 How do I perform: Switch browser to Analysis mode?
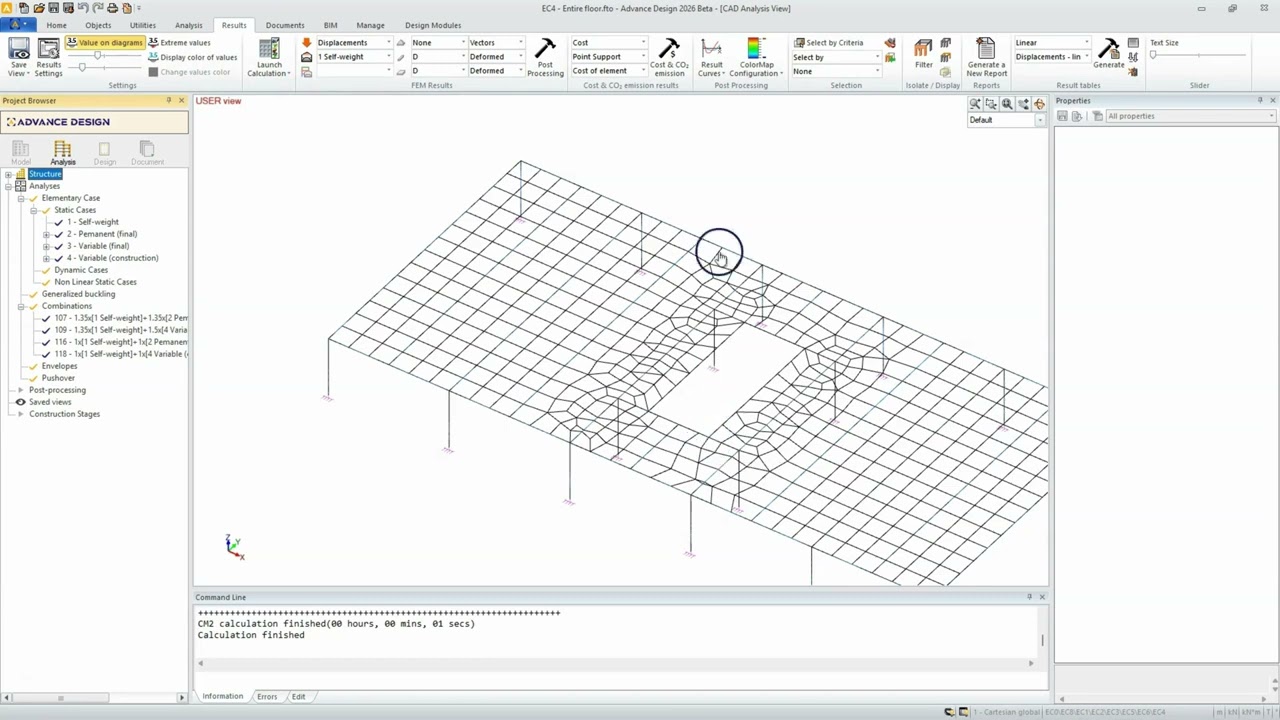62,152
